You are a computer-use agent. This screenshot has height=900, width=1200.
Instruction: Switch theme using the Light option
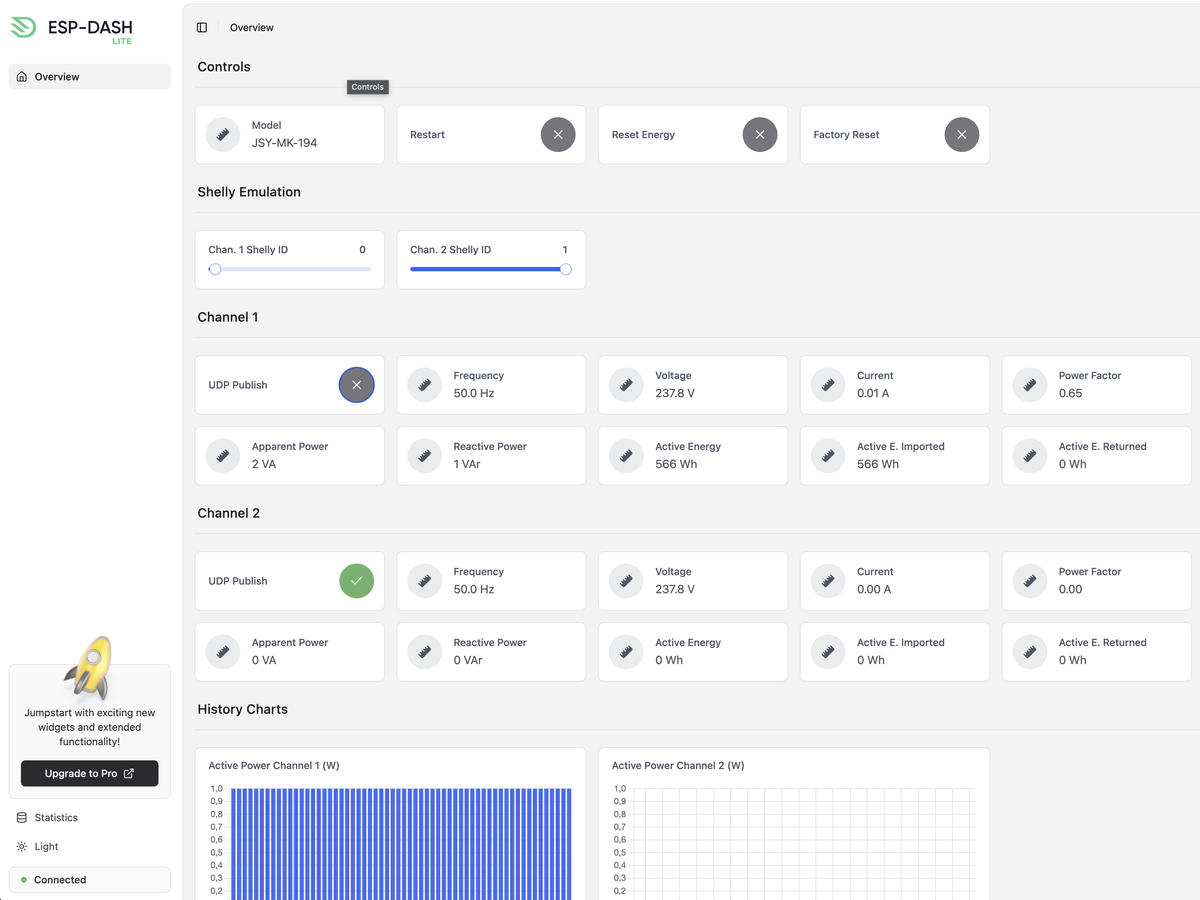pyautogui.click(x=90, y=847)
